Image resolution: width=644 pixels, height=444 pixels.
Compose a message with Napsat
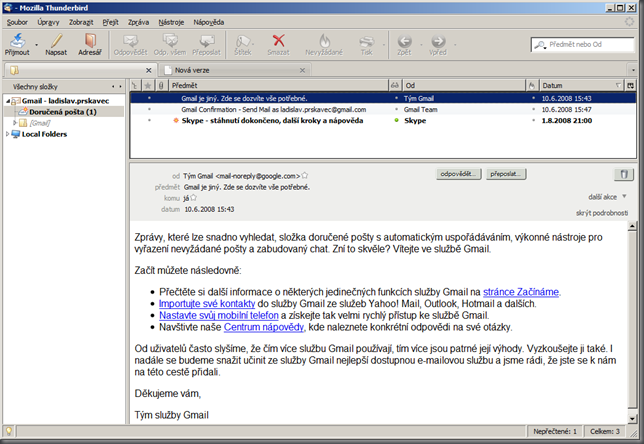(x=56, y=44)
